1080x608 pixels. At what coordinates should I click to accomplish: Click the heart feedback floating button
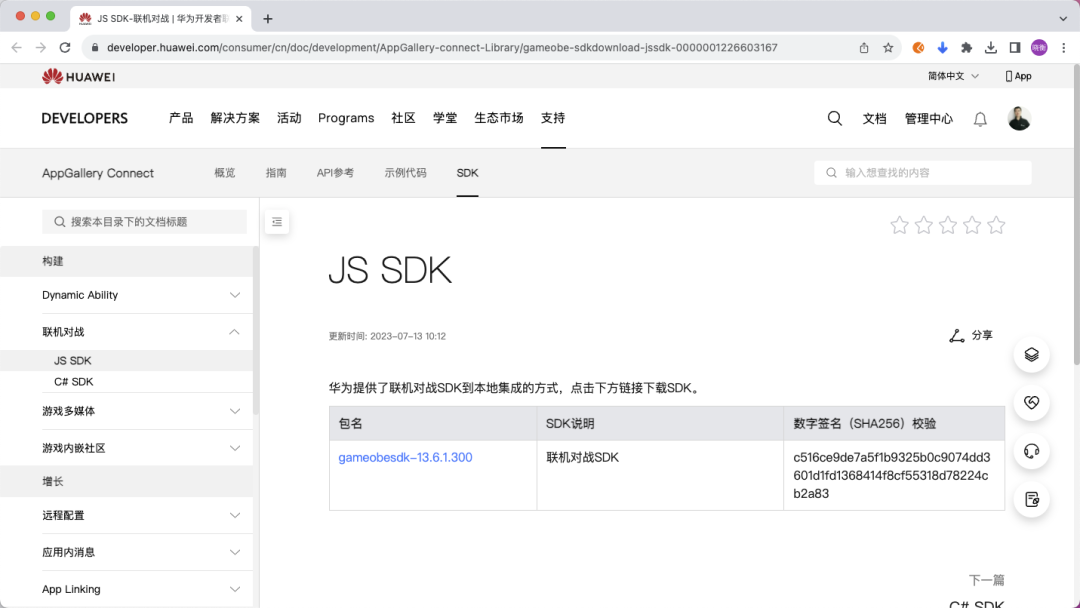point(1031,403)
